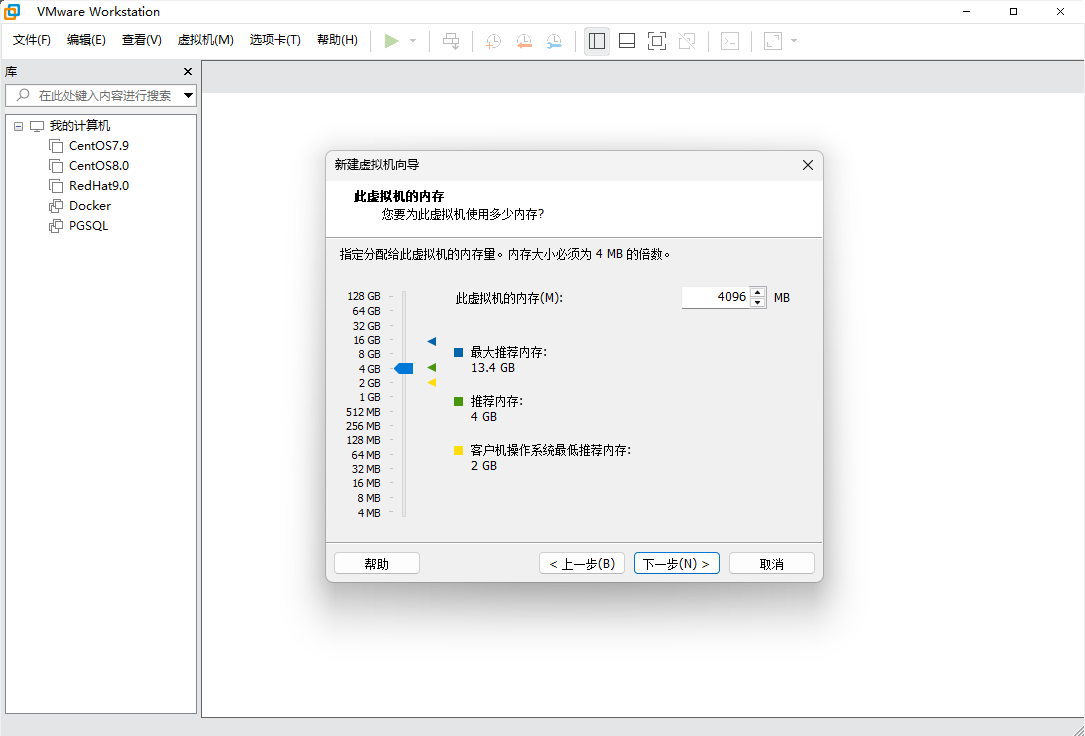The image size is (1085, 736).
Task: Select the CentOS7.9 virtual machine
Action: [x=99, y=146]
